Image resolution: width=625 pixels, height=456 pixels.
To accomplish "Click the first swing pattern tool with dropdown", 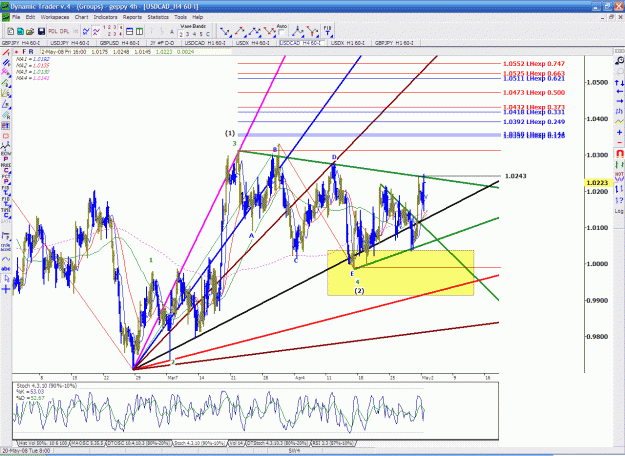I will [x=225, y=31].
